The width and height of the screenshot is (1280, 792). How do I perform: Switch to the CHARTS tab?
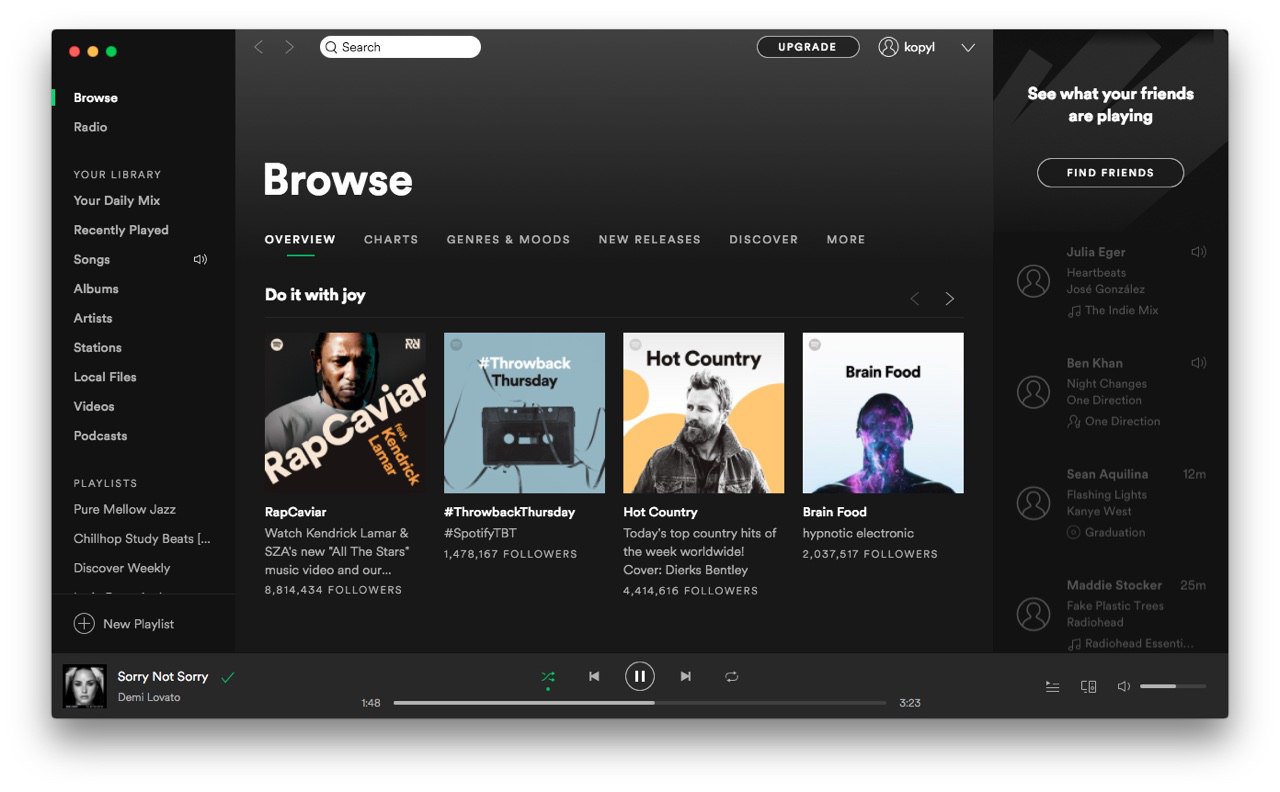[x=391, y=240]
